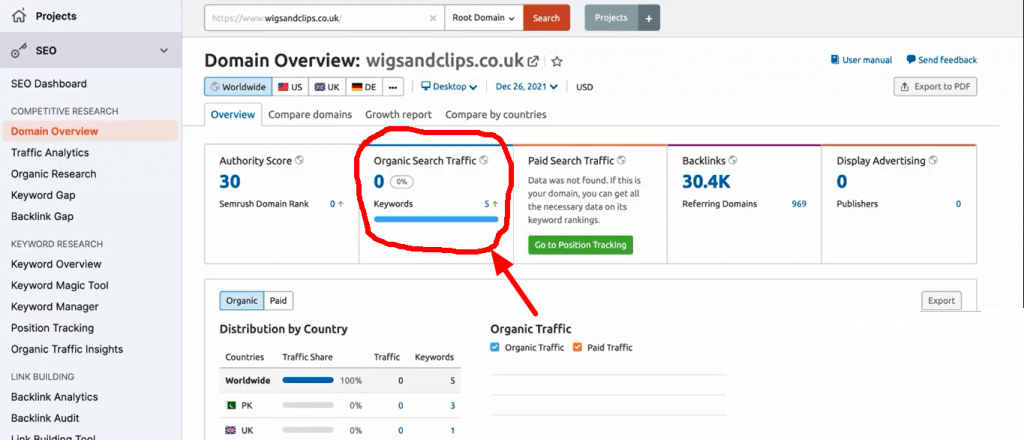
Task: Click Export to PDF button
Action: point(935,87)
